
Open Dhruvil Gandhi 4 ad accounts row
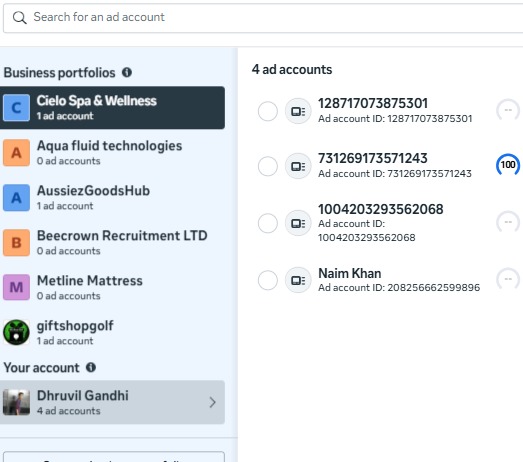tap(112, 402)
